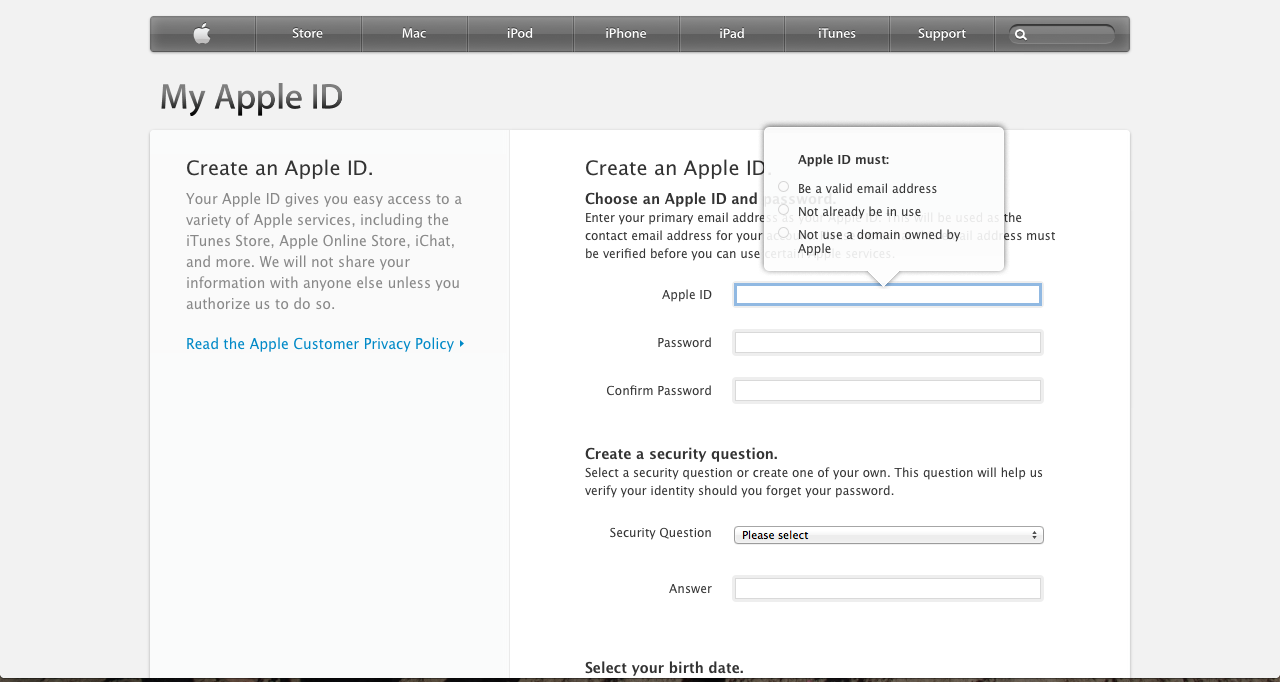Image resolution: width=1280 pixels, height=682 pixels.
Task: Click the 'Be a valid email address' indicator
Action: tap(784, 187)
